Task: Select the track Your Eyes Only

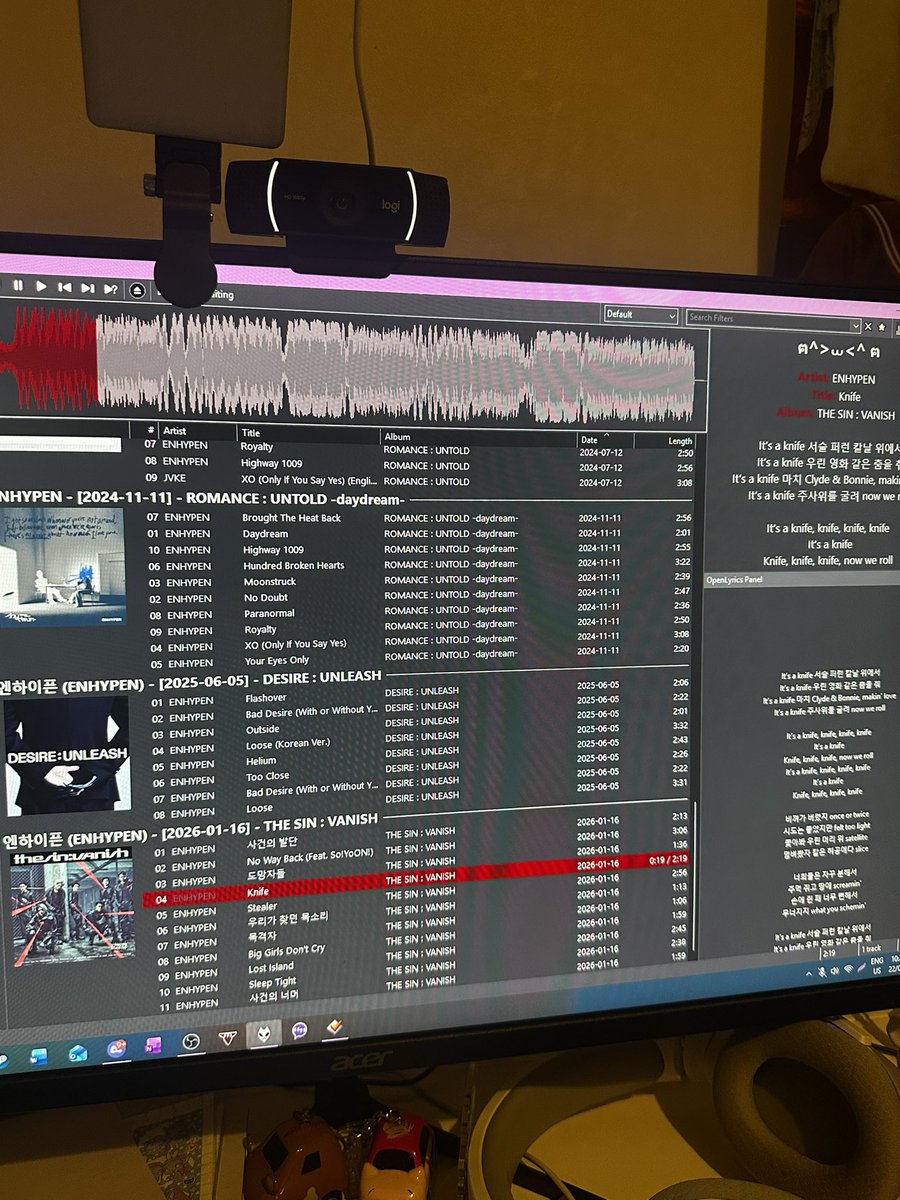Action: point(277,661)
